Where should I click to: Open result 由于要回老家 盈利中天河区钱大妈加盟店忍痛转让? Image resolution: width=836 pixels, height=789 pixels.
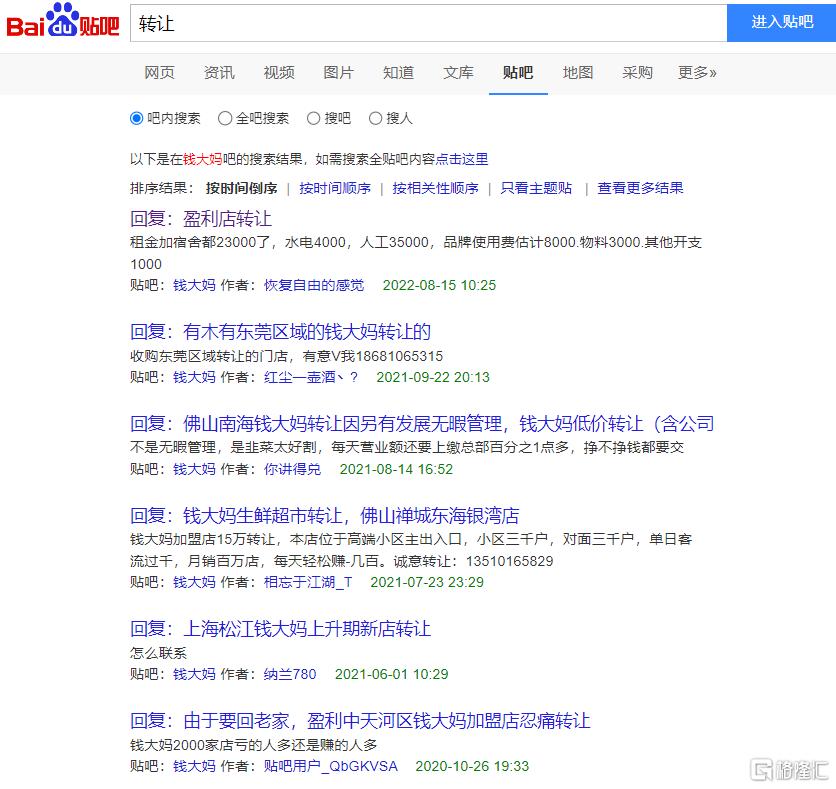(x=360, y=721)
